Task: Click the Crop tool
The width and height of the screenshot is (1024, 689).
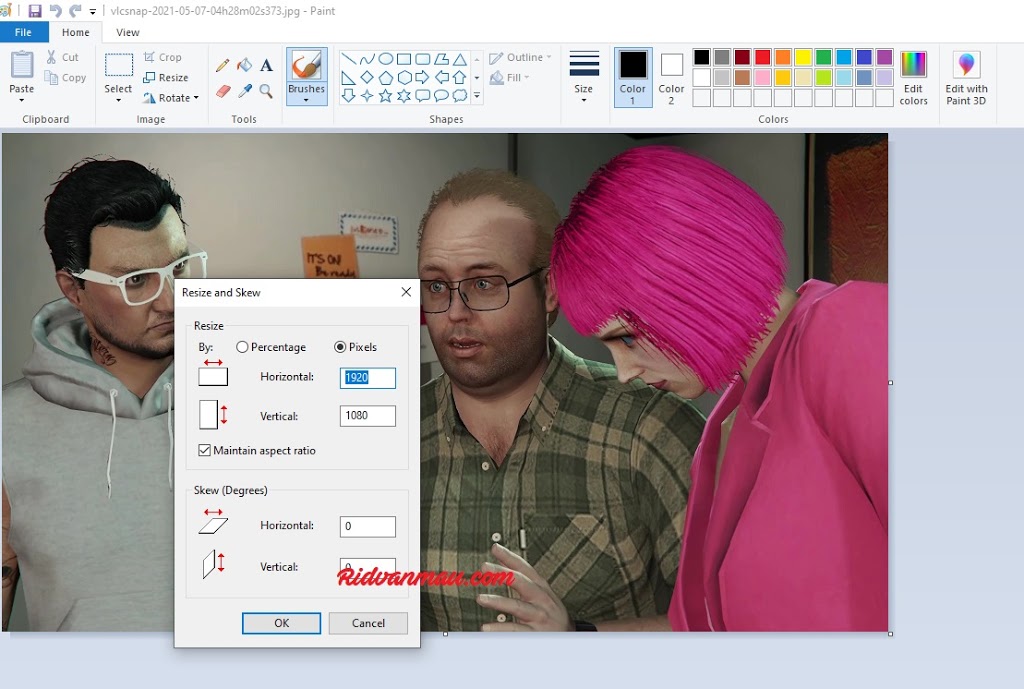Action: click(x=163, y=57)
